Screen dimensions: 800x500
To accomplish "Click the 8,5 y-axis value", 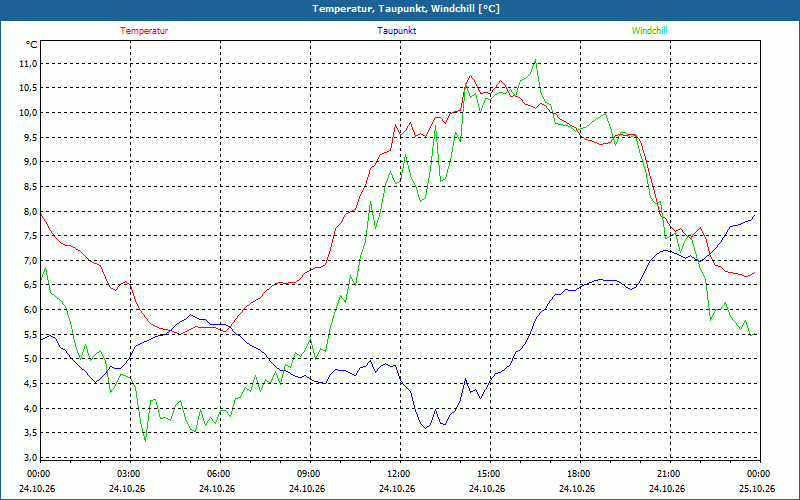I will [30, 187].
